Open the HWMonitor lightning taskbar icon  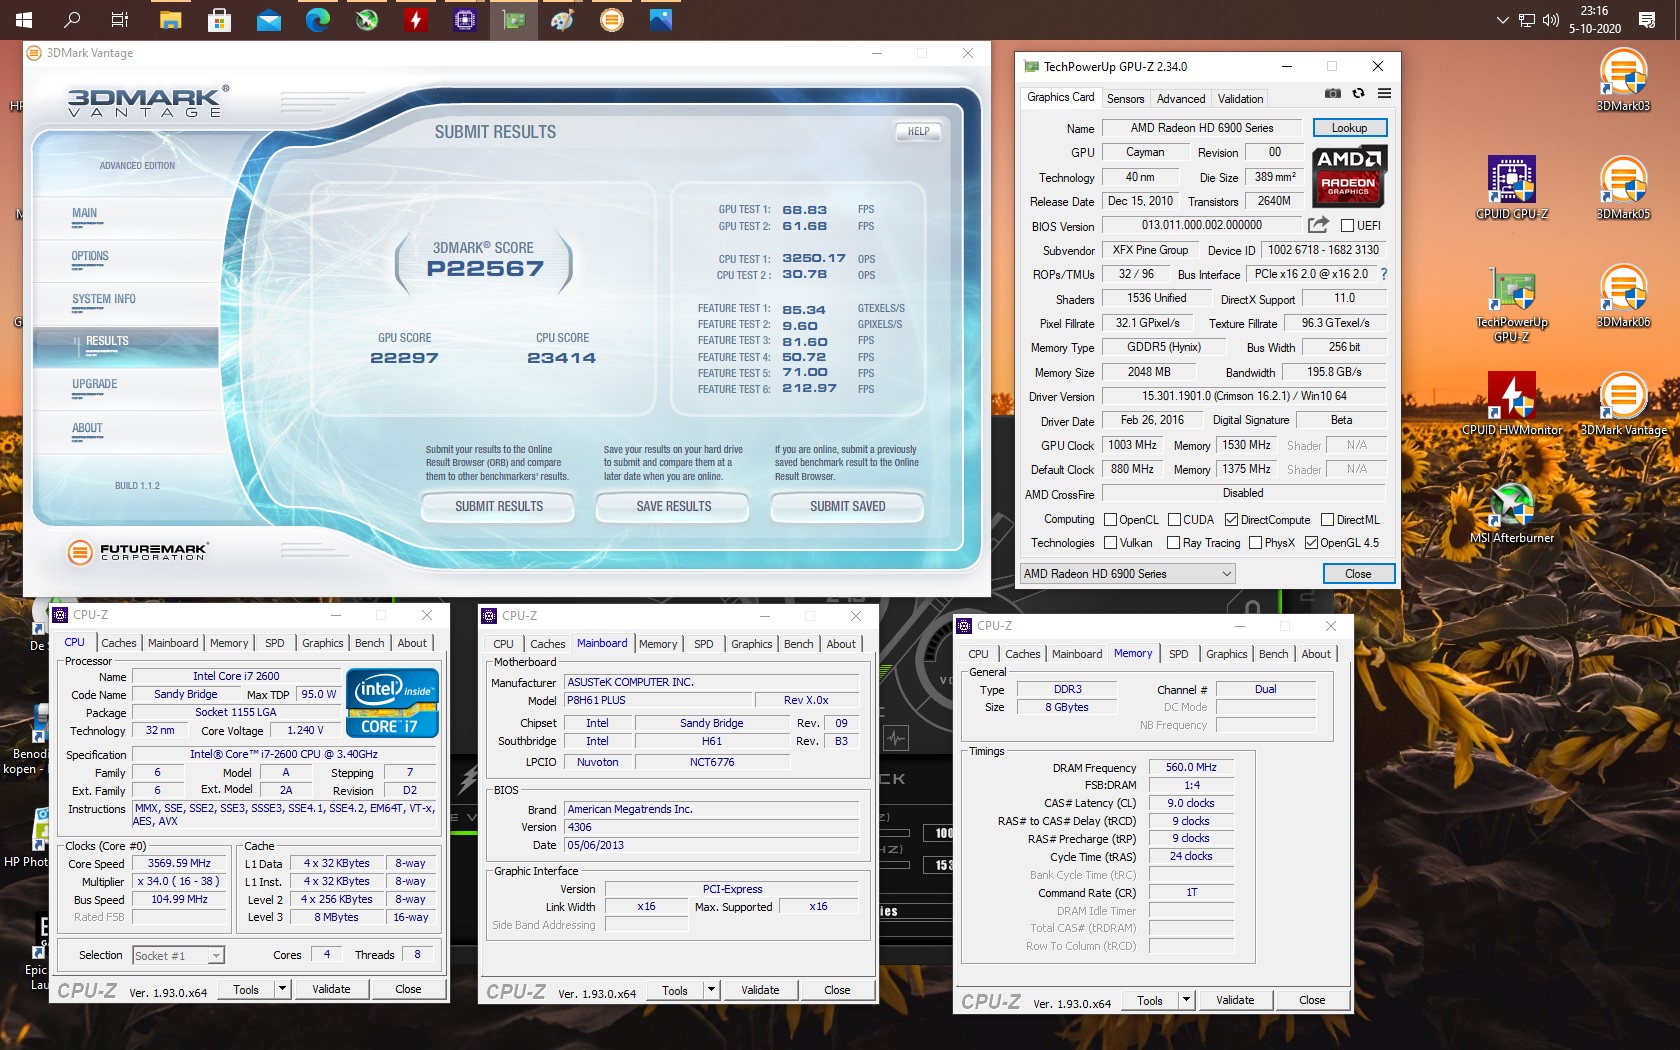tap(416, 19)
